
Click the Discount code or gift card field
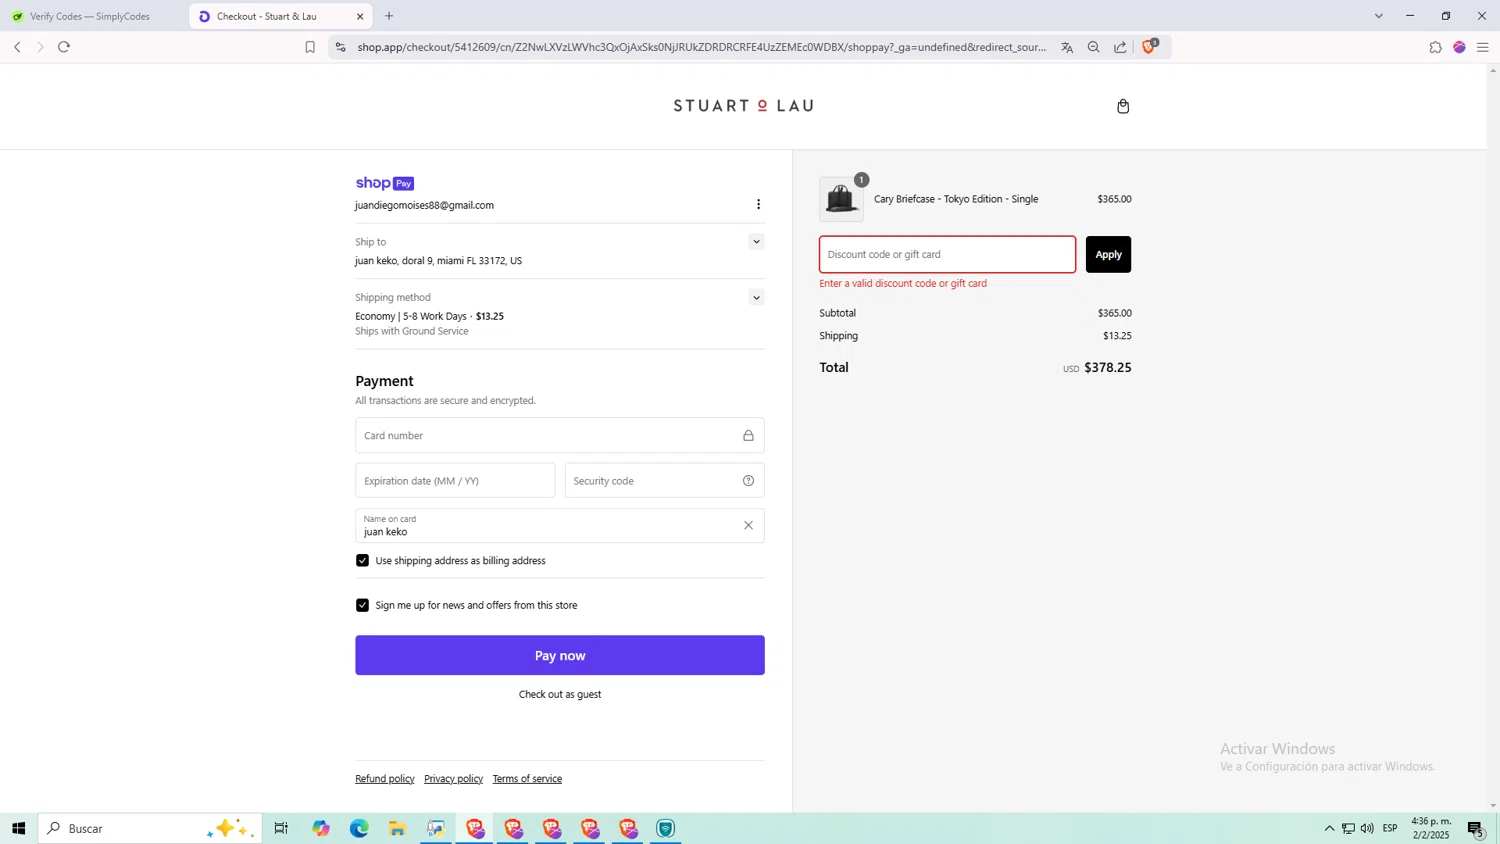point(948,254)
